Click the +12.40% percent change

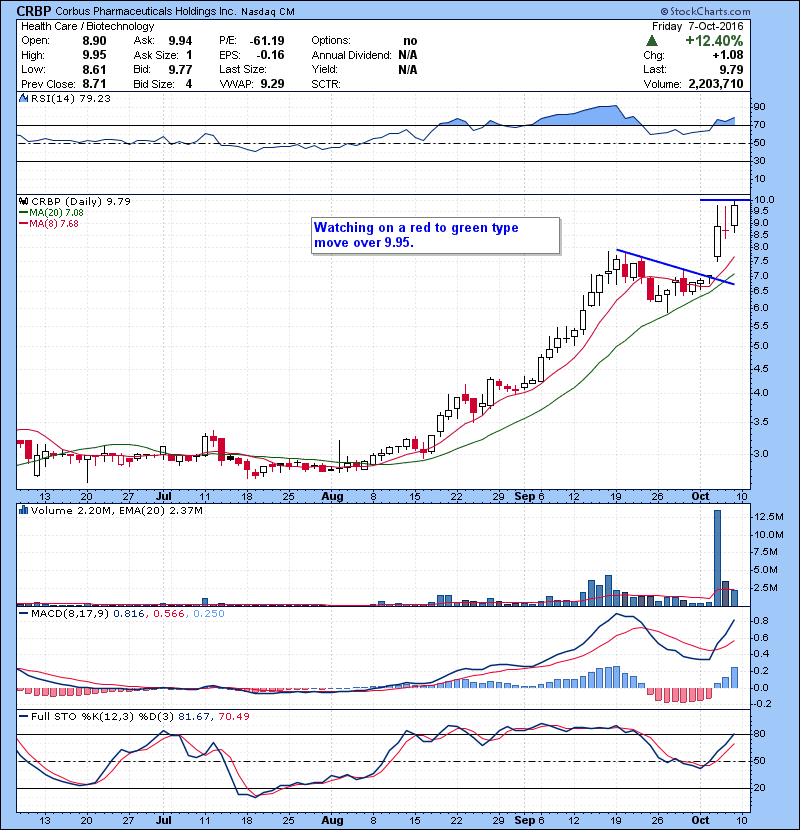(714, 41)
